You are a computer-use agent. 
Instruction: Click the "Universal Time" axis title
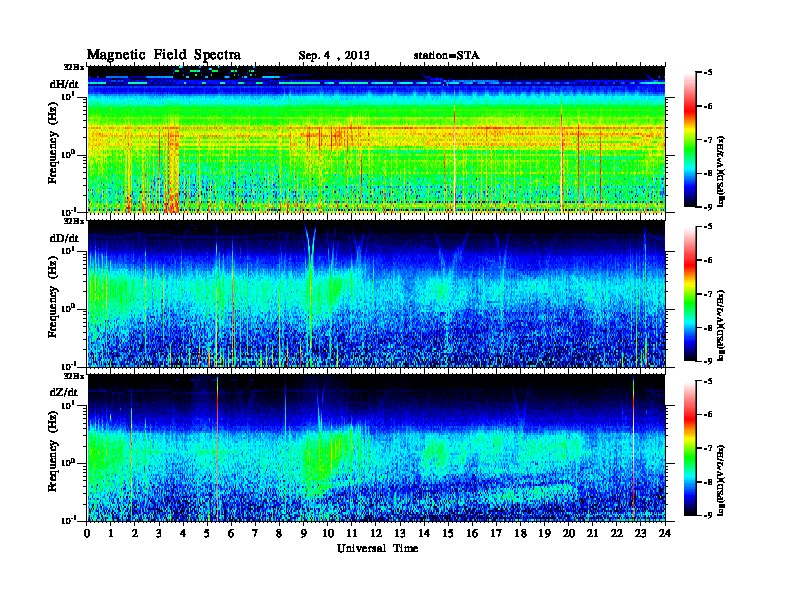point(377,548)
